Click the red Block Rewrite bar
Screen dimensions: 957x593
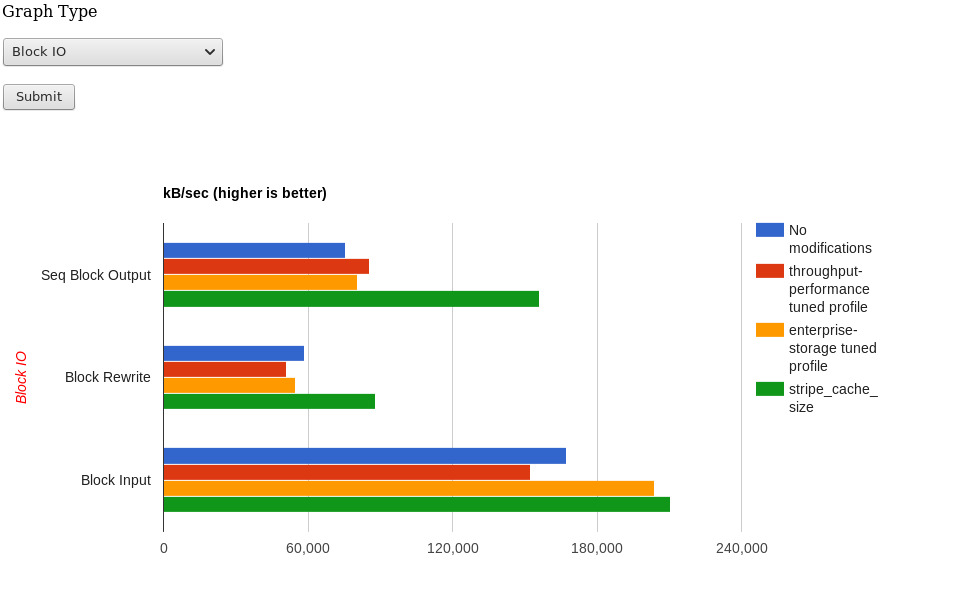[x=224, y=369]
